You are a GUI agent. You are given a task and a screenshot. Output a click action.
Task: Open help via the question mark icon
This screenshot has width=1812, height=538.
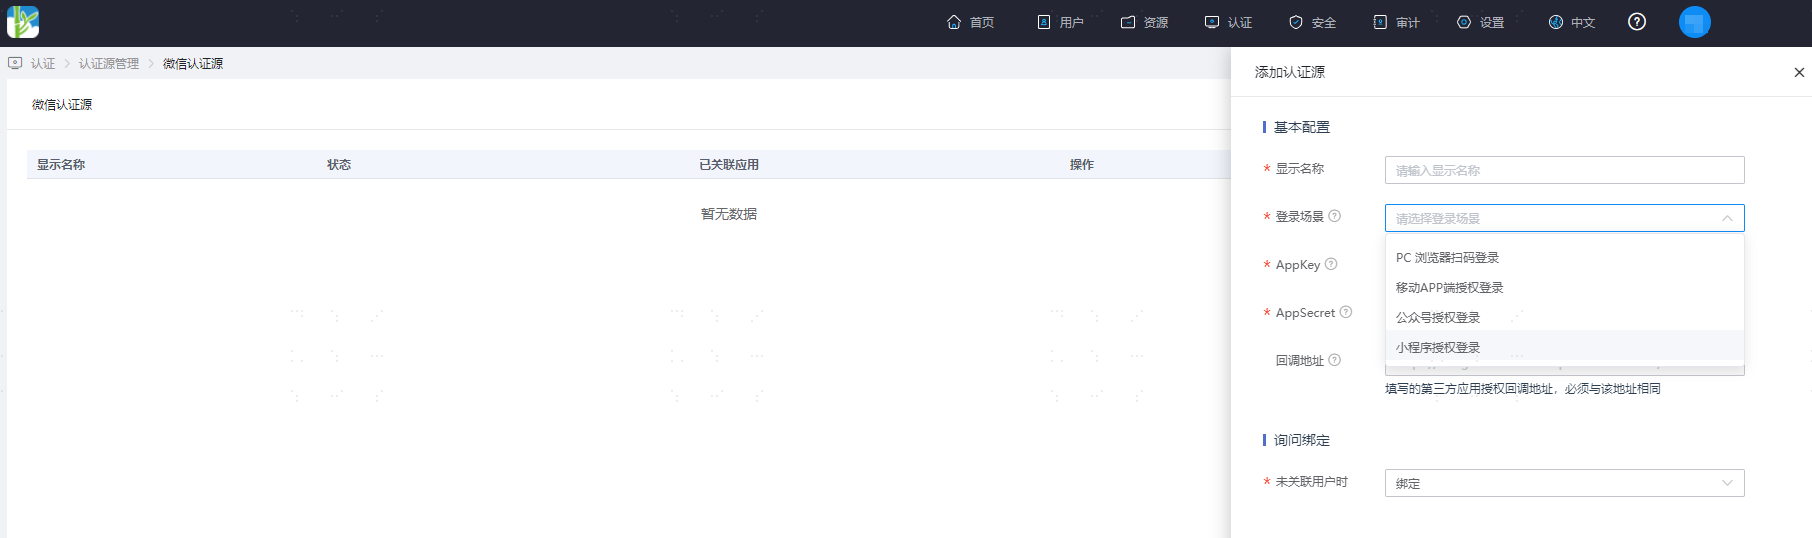tap(1637, 22)
